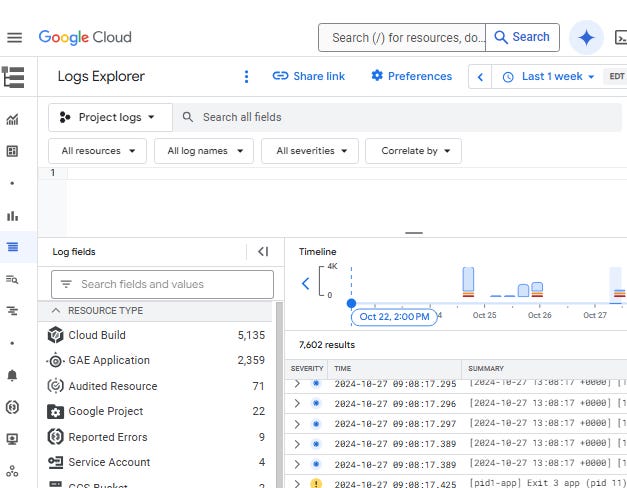Filter by Cloud Build count 5,135

point(251,335)
